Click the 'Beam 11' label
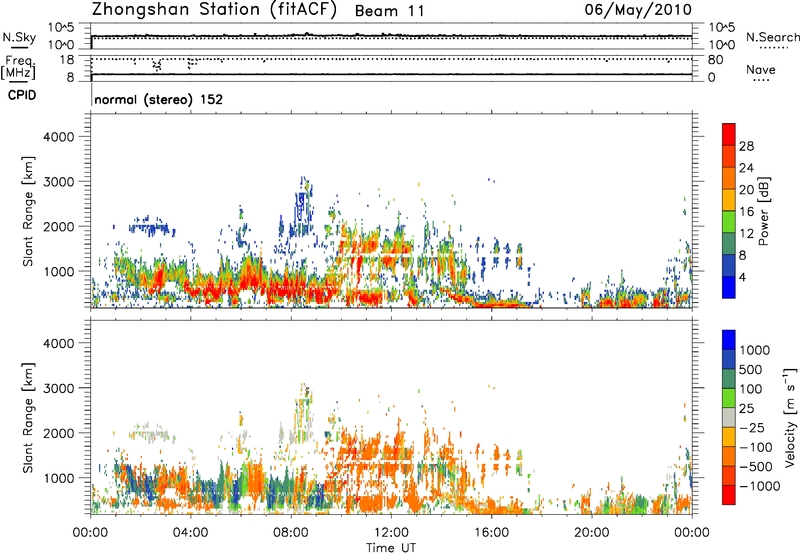Screen dimensions: 800x554 tap(389, 11)
